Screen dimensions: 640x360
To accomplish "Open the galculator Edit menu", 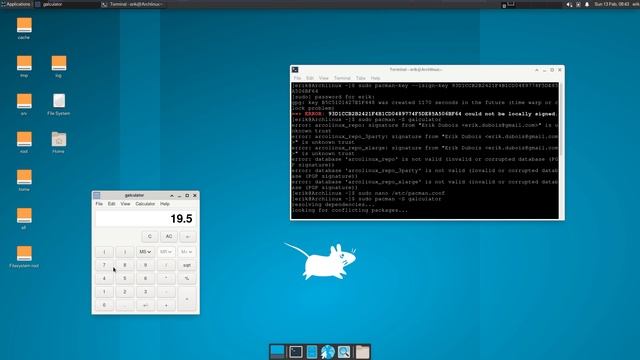I will click(111, 204).
